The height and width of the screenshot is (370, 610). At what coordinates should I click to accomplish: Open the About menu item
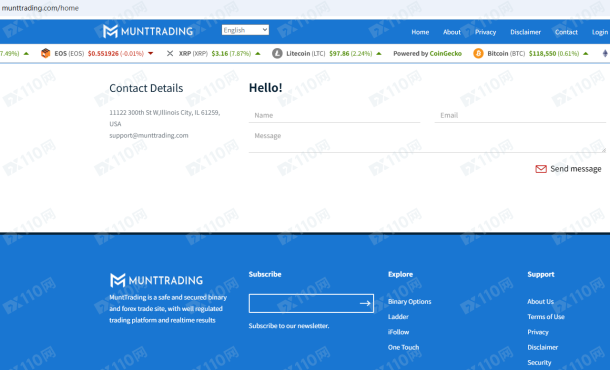click(x=452, y=32)
